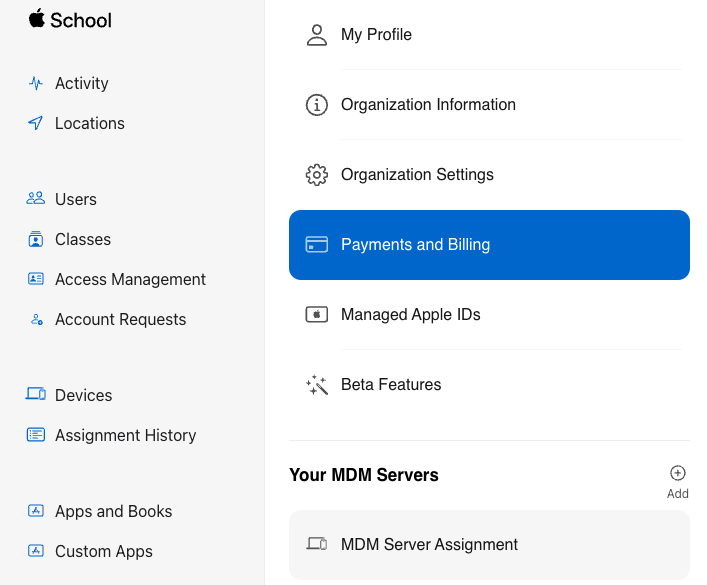Click Add label for MDM servers

click(678, 493)
